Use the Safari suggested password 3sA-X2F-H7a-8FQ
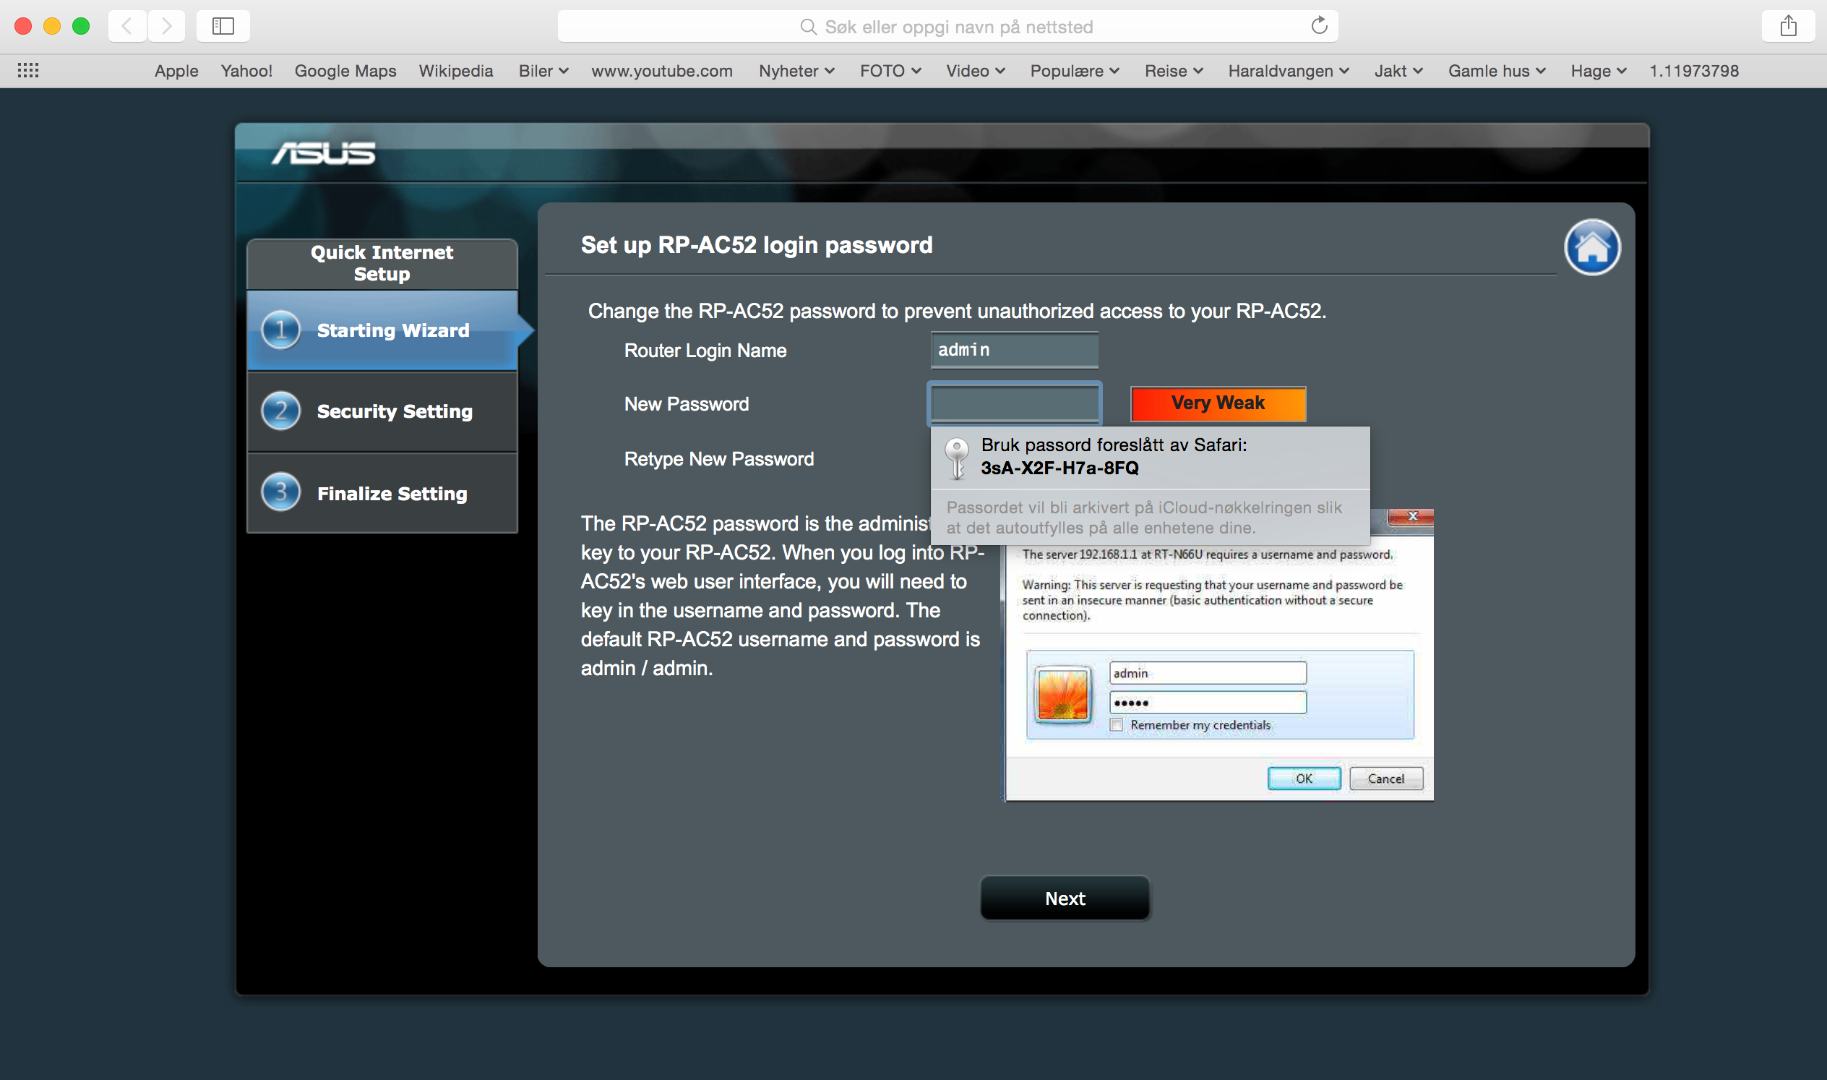The width and height of the screenshot is (1827, 1080). [x=1150, y=457]
